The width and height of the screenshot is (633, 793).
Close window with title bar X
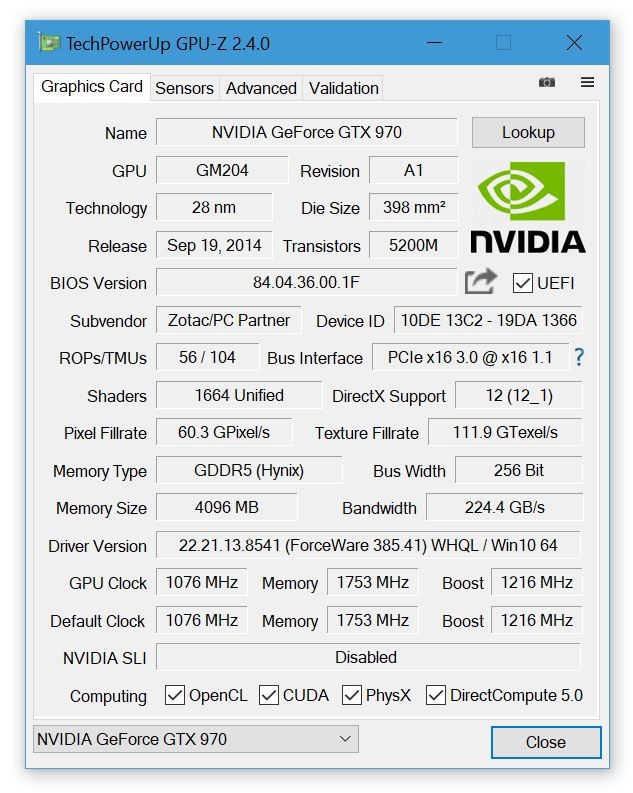click(574, 43)
